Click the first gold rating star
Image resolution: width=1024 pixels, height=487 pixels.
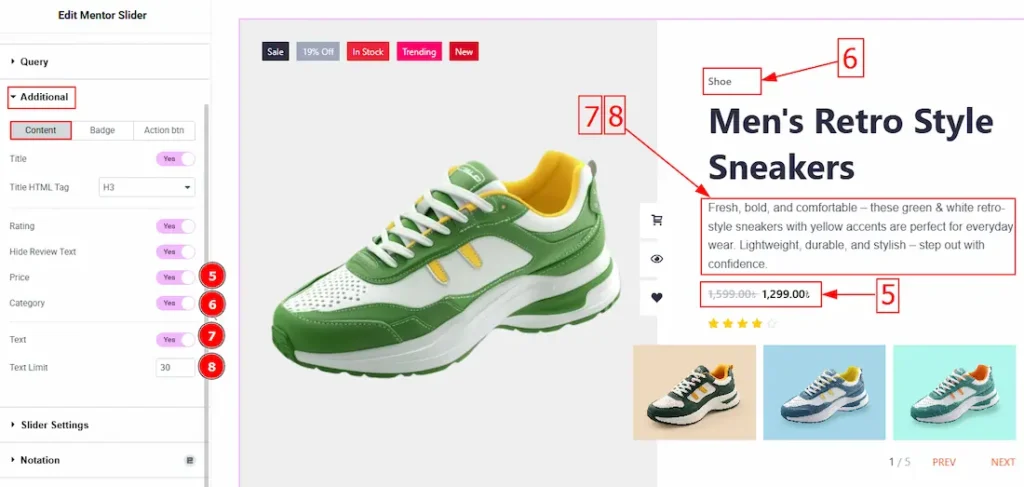[x=713, y=323]
